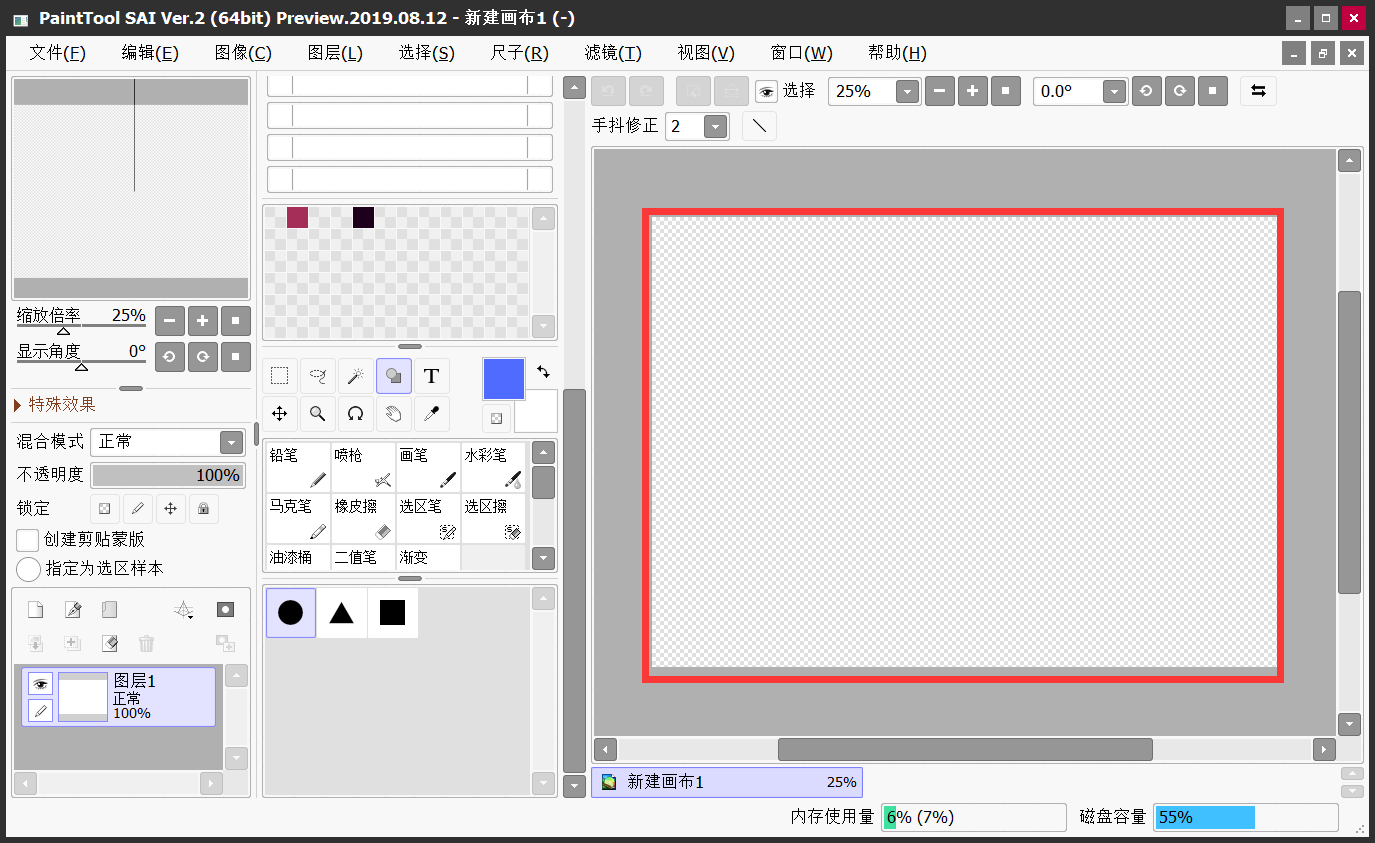Image resolution: width=1375 pixels, height=843 pixels.
Task: Open the 视图(V) menu
Action: coord(706,53)
